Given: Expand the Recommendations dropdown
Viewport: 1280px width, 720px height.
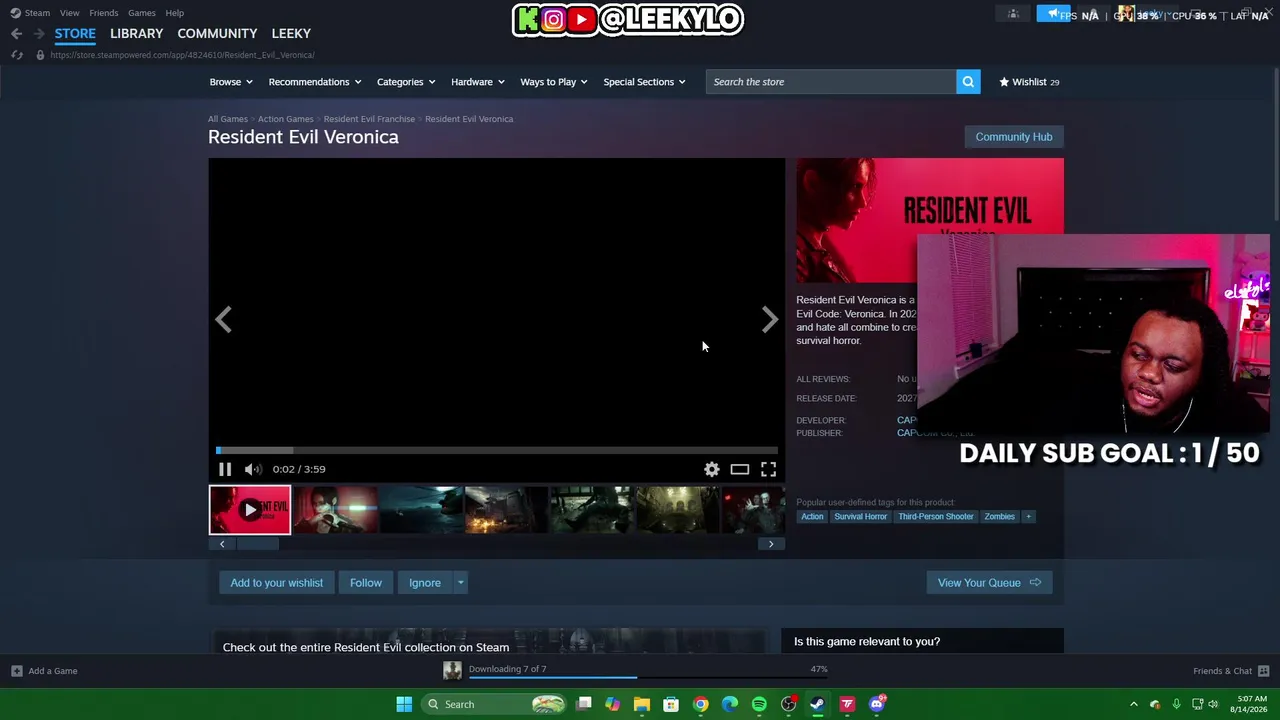Looking at the screenshot, I should (x=315, y=82).
